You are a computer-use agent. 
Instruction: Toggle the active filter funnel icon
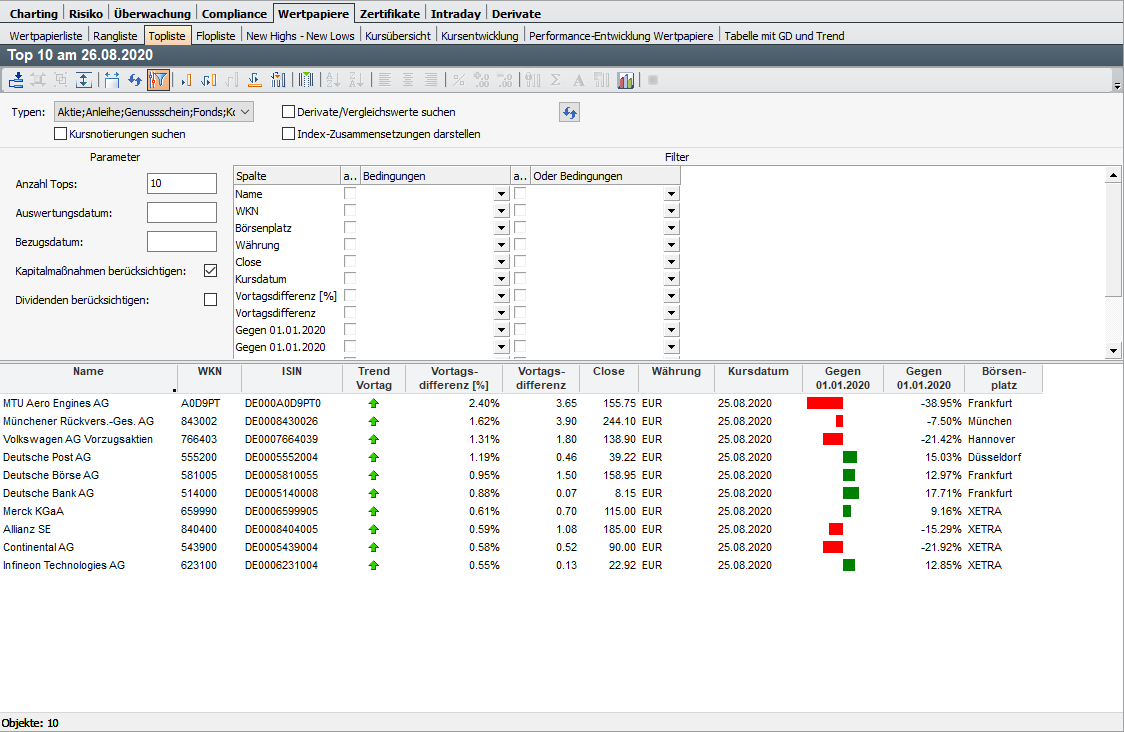point(158,80)
